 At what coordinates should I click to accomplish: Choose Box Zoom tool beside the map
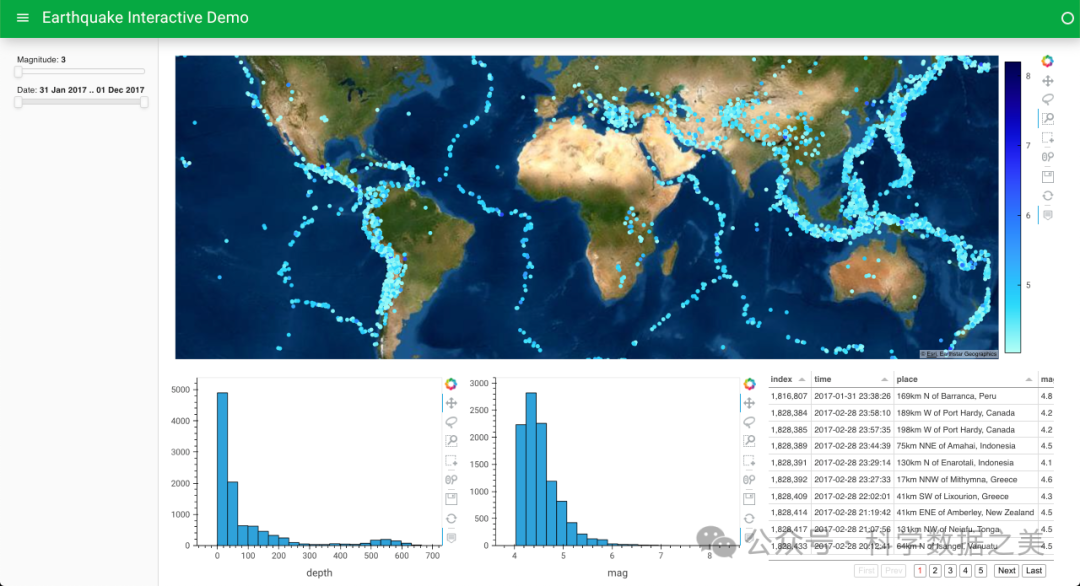[x=1047, y=118]
